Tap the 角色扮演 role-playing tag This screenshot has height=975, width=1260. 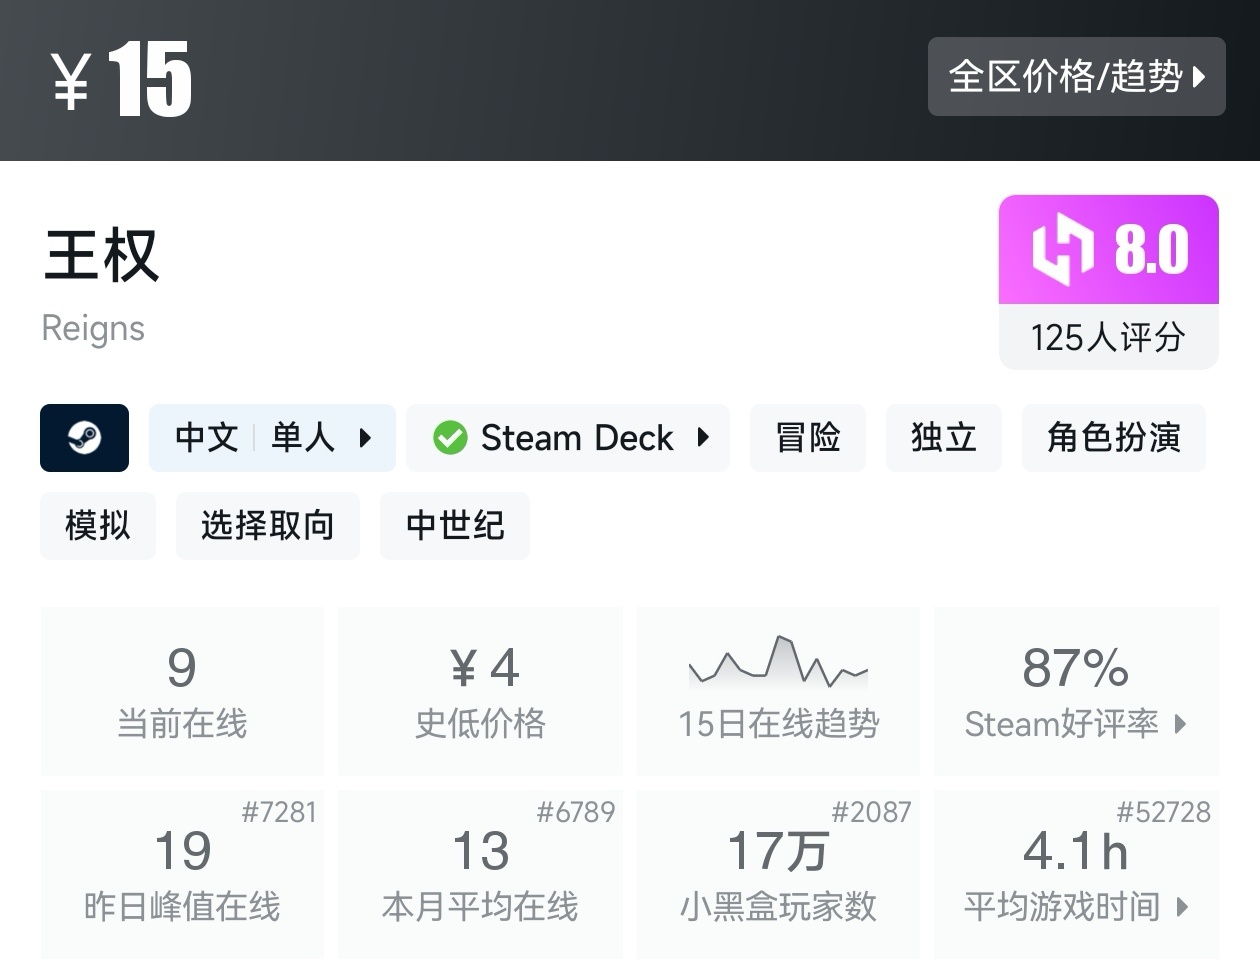(1113, 438)
